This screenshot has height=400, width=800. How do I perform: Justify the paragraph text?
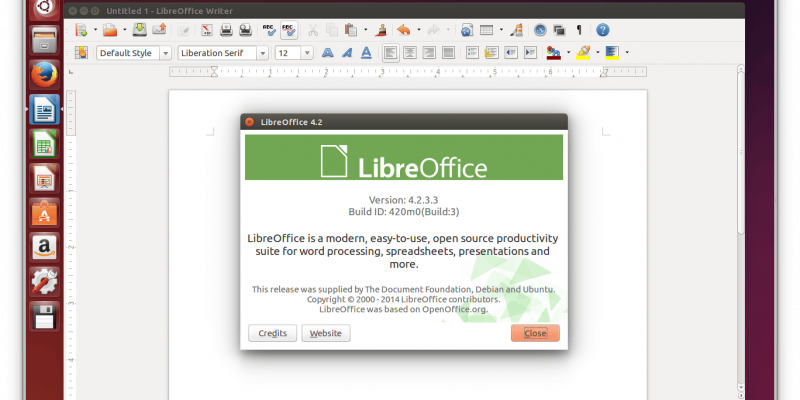(448, 53)
